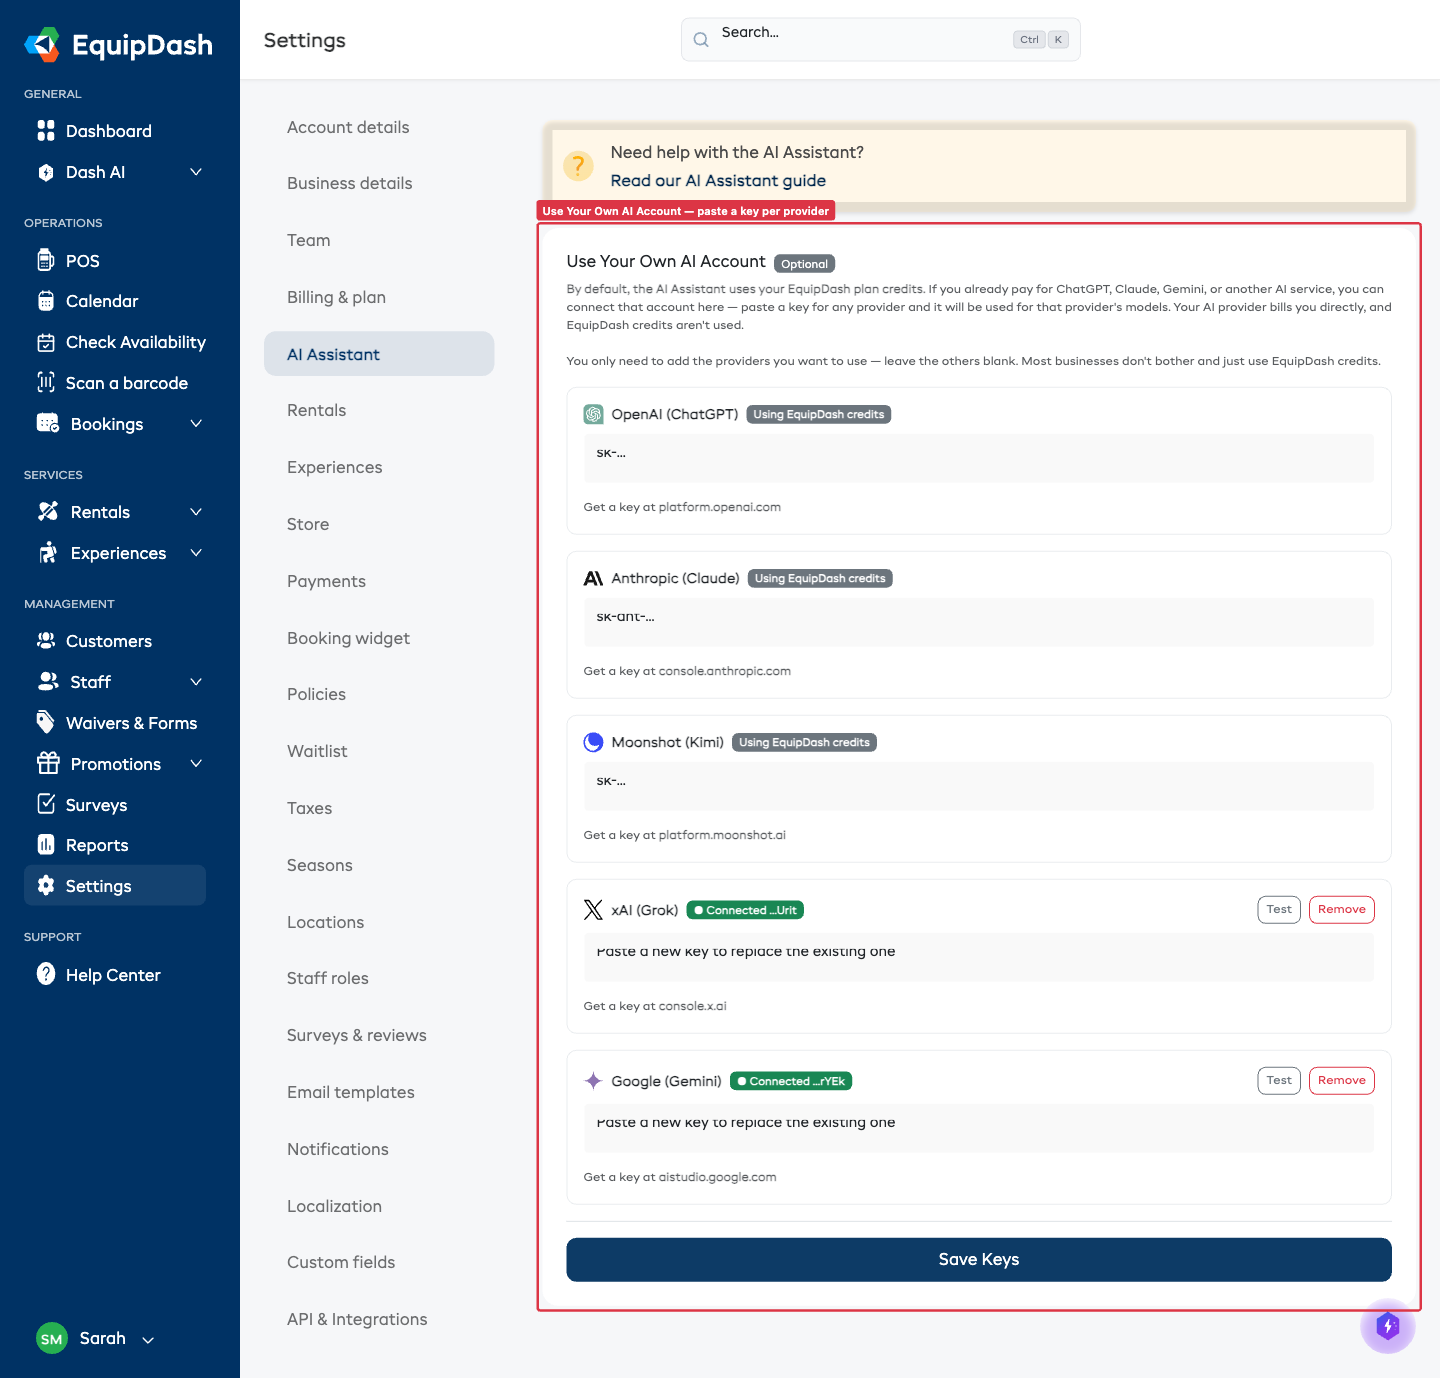The height and width of the screenshot is (1378, 1440).
Task: Click the Promotions gift icon
Action: click(48, 763)
